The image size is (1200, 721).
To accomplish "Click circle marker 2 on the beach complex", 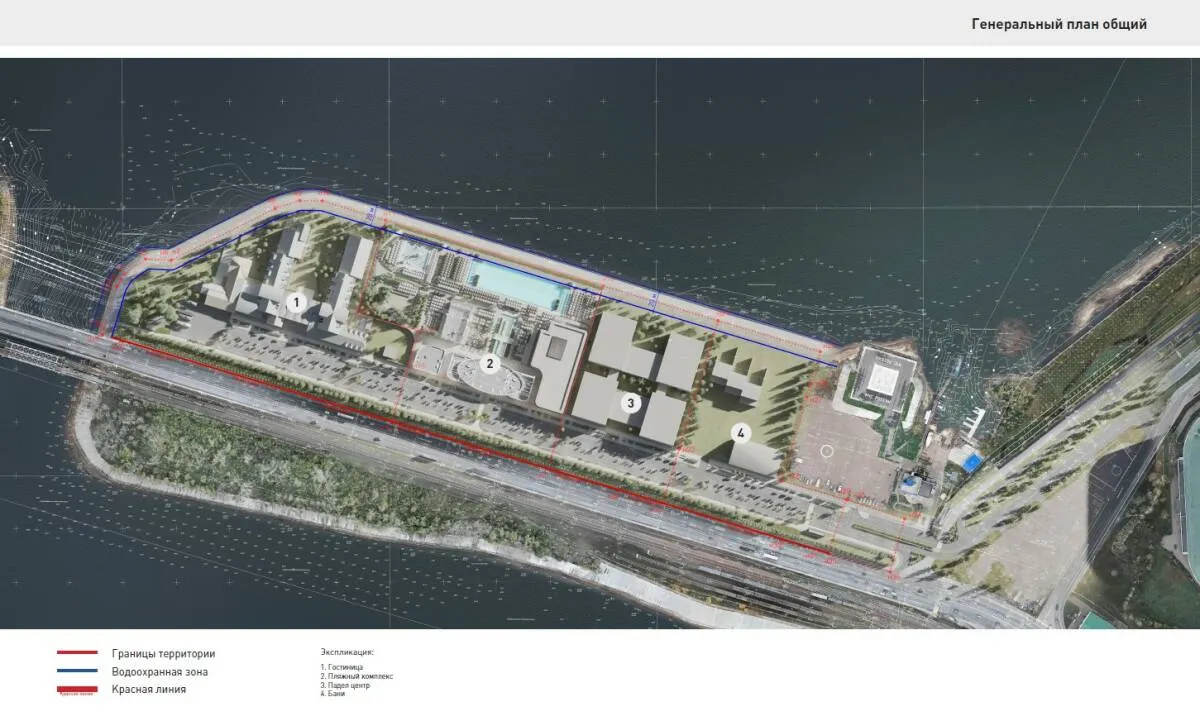I will tap(490, 363).
